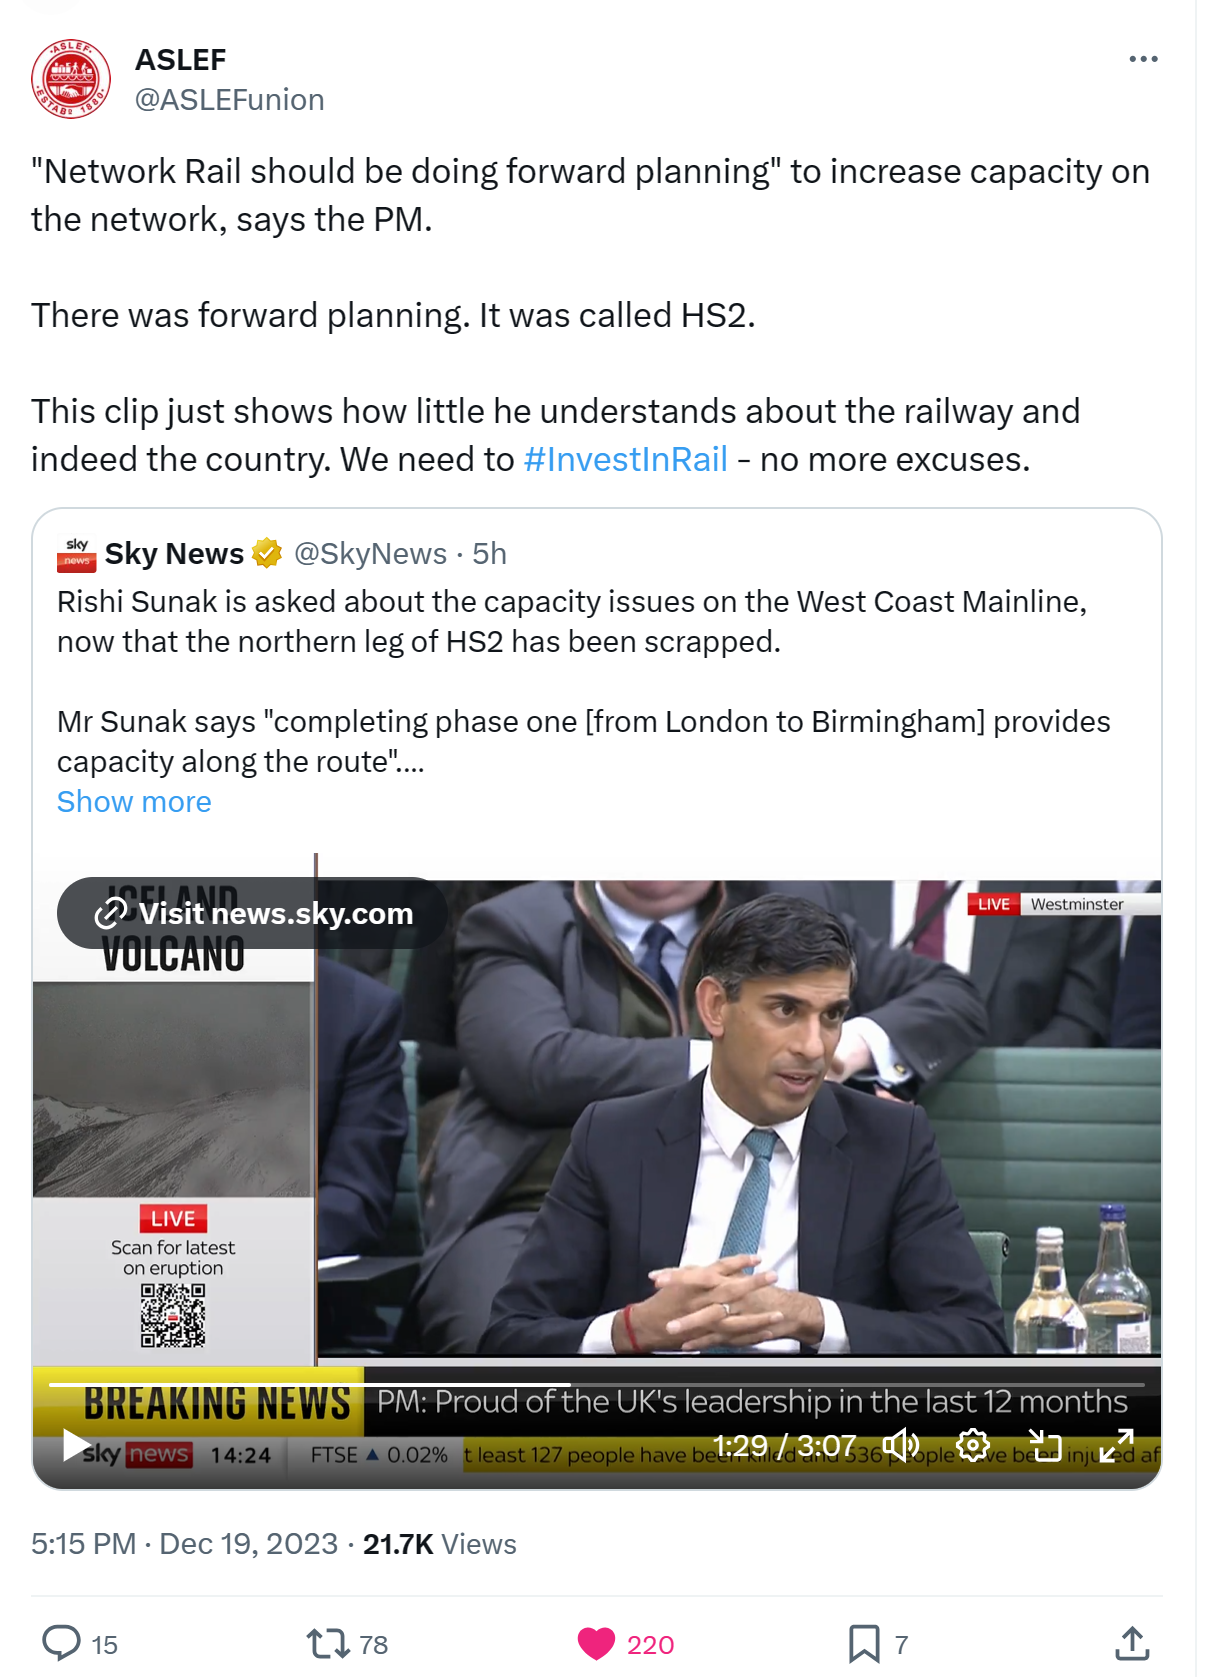Mute the video with the speaker icon
This screenshot has height=1677, width=1206.
tap(900, 1445)
